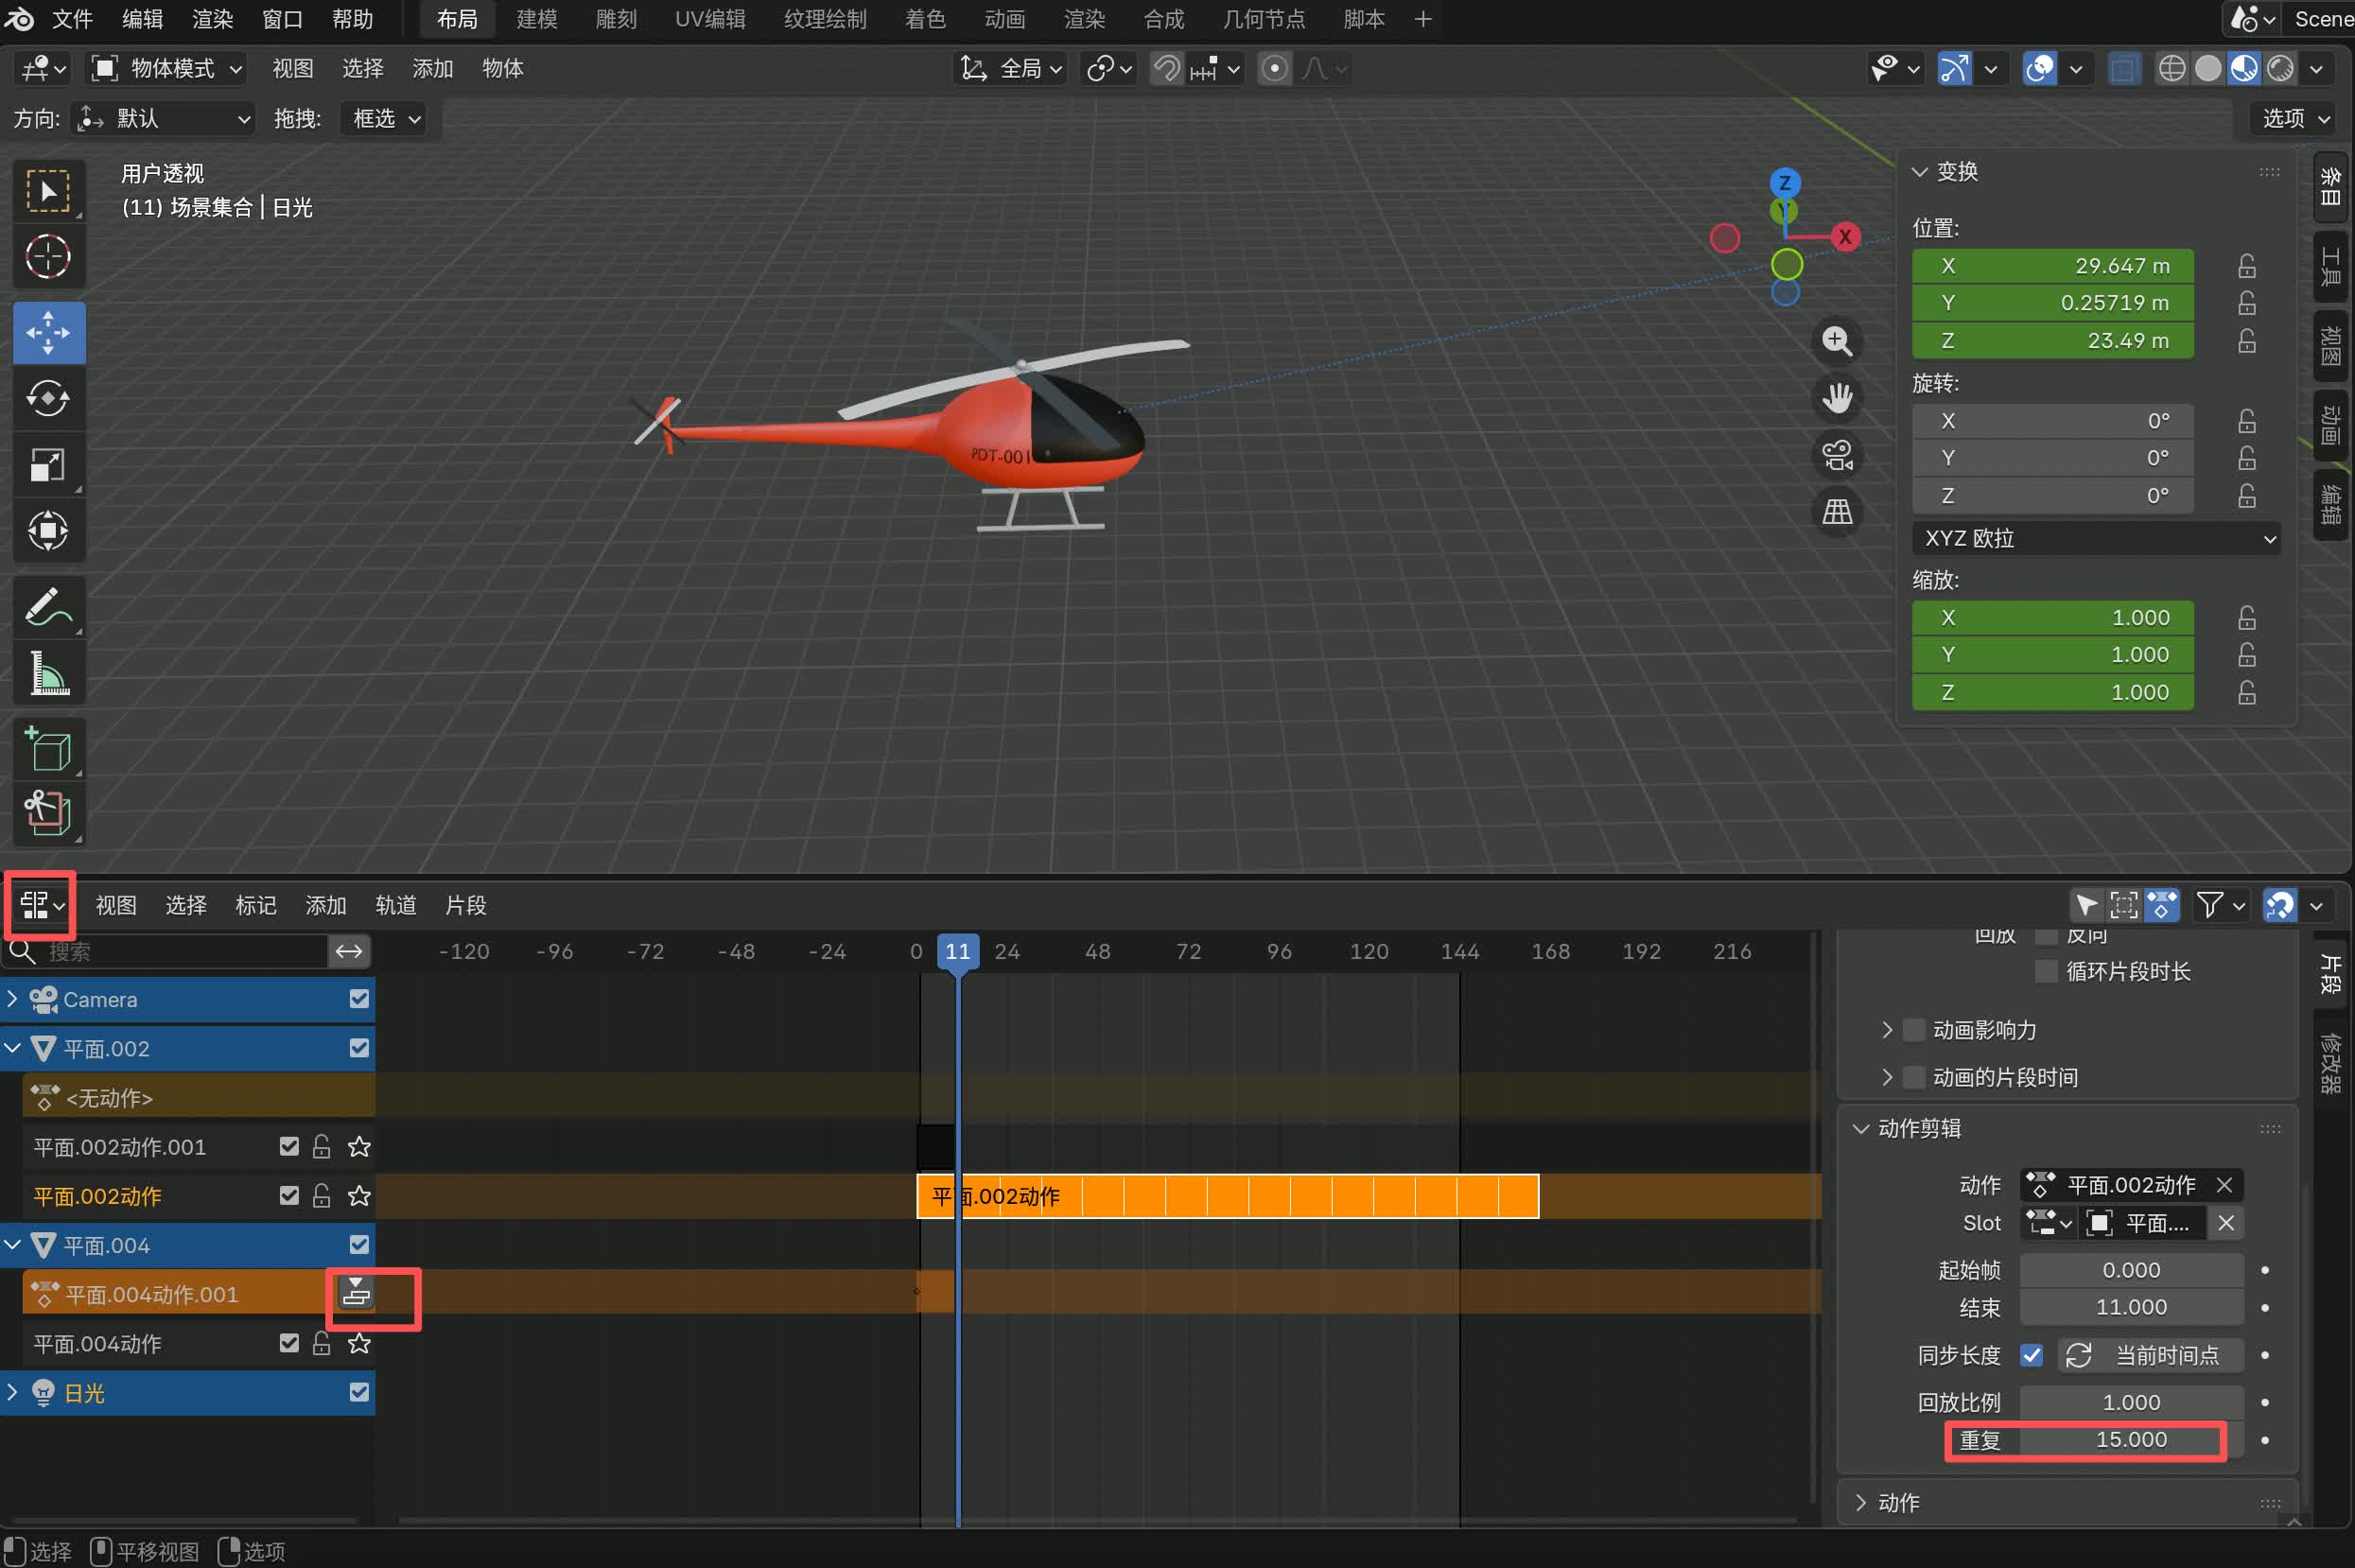2355x1568 pixels.
Task: Enable 循环片段时长 checkbox
Action: [x=2046, y=971]
